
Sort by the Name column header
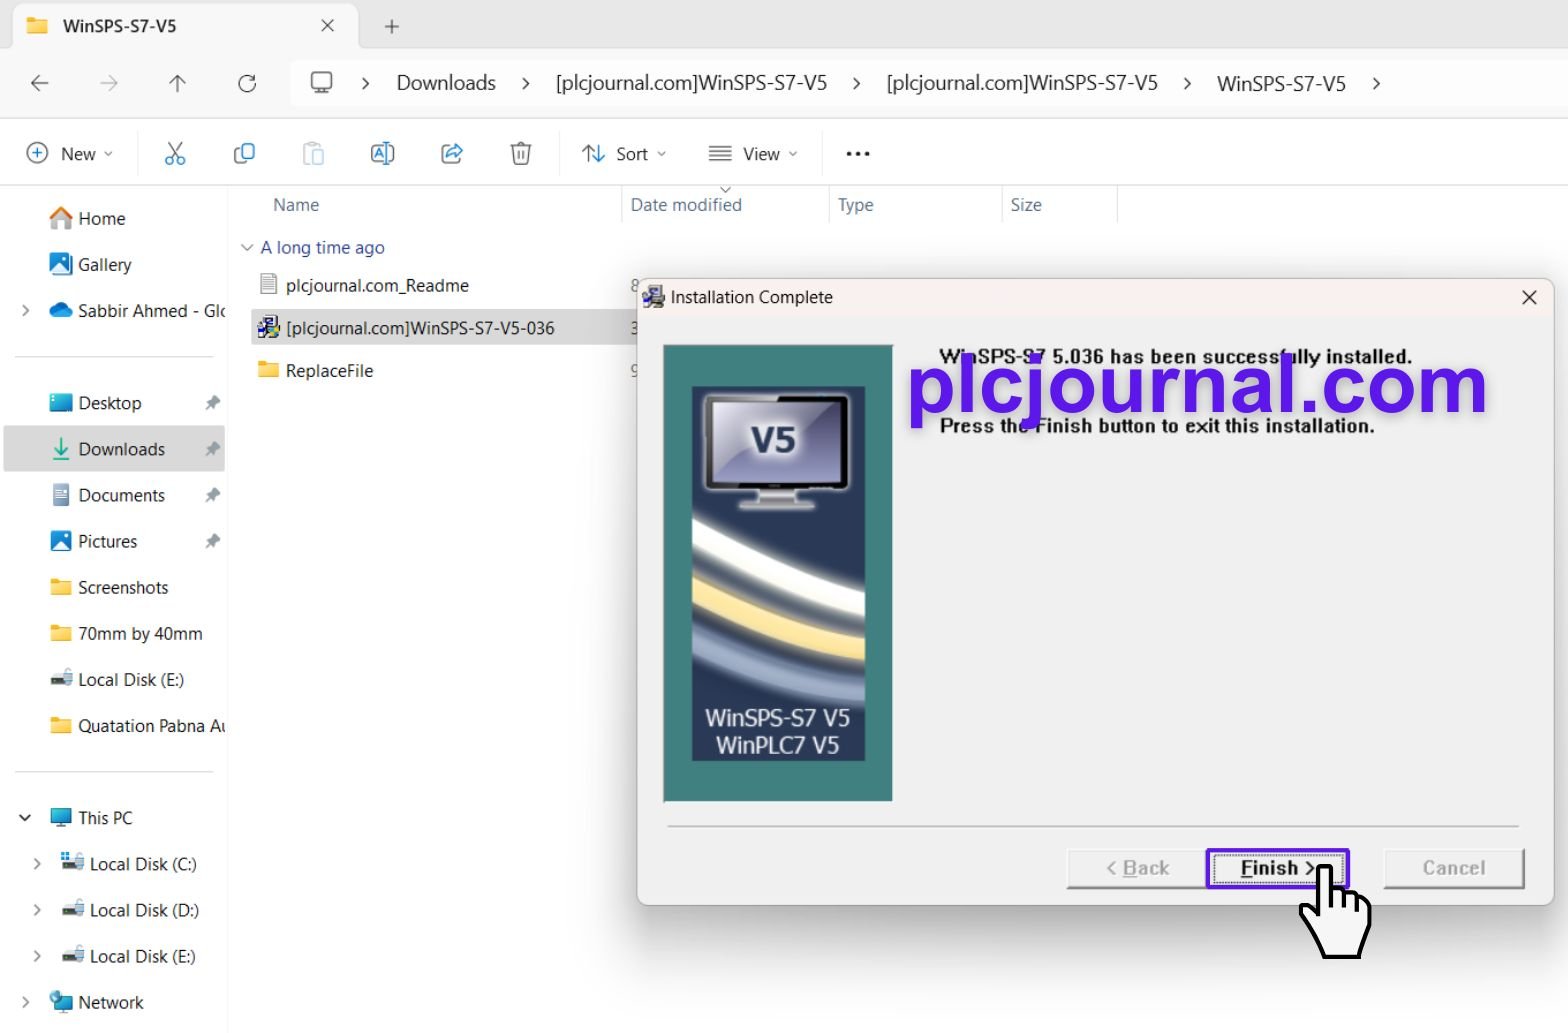(x=296, y=204)
